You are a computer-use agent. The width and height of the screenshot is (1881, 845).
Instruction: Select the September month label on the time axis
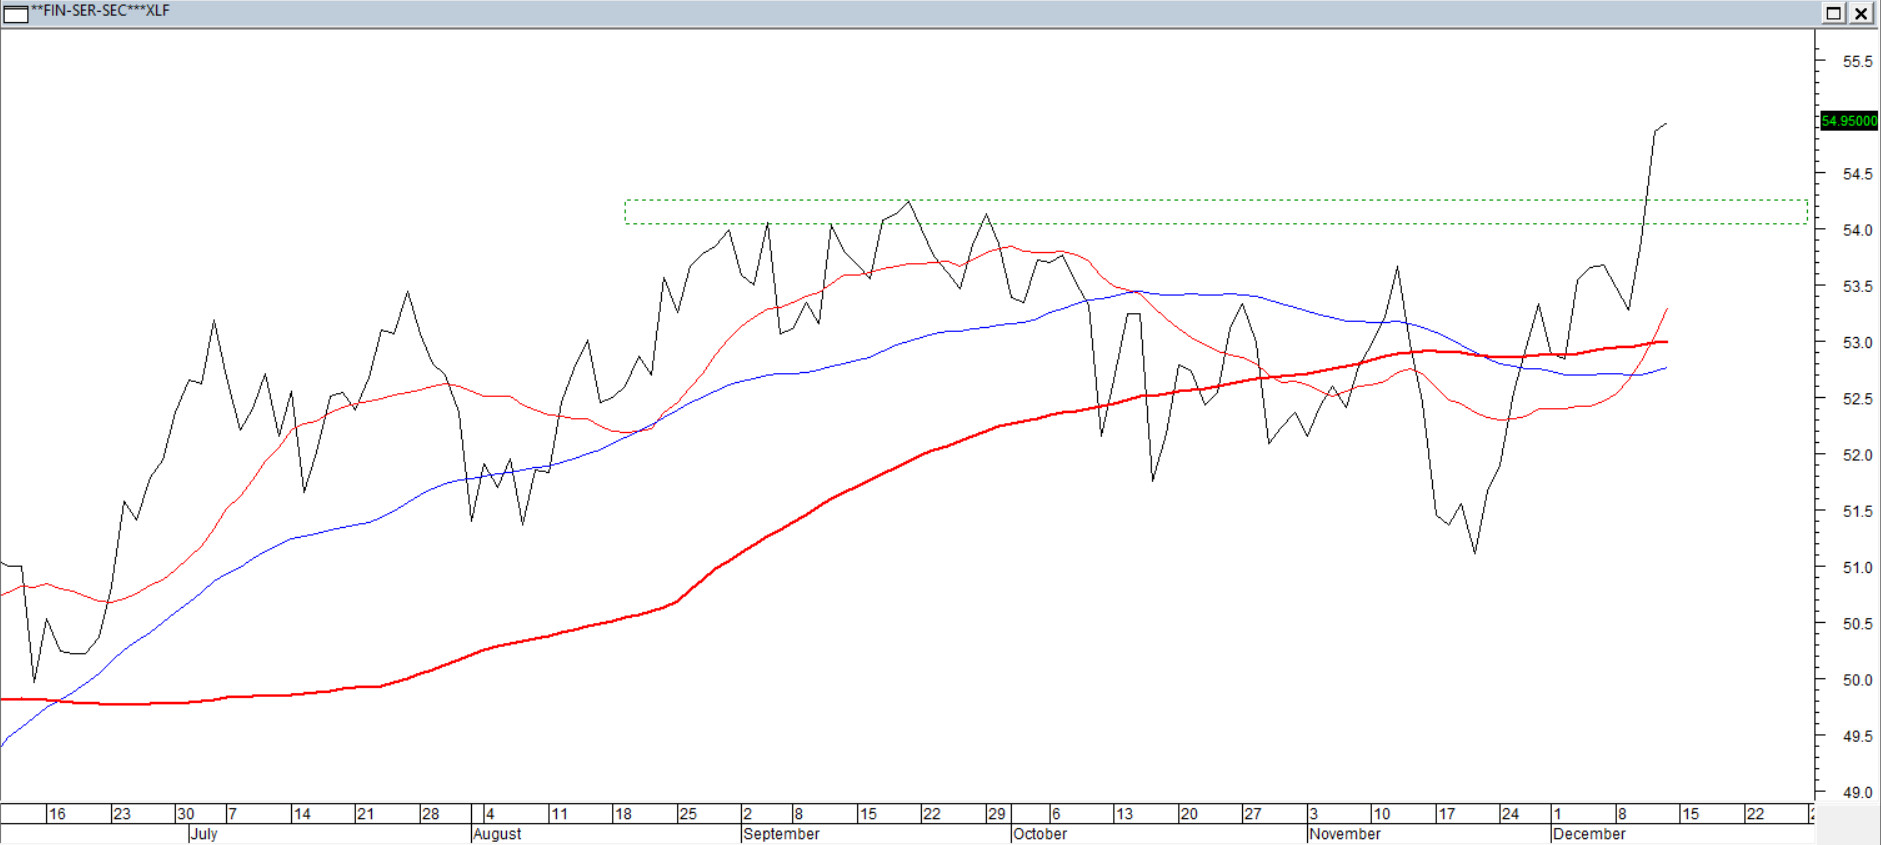(781, 834)
